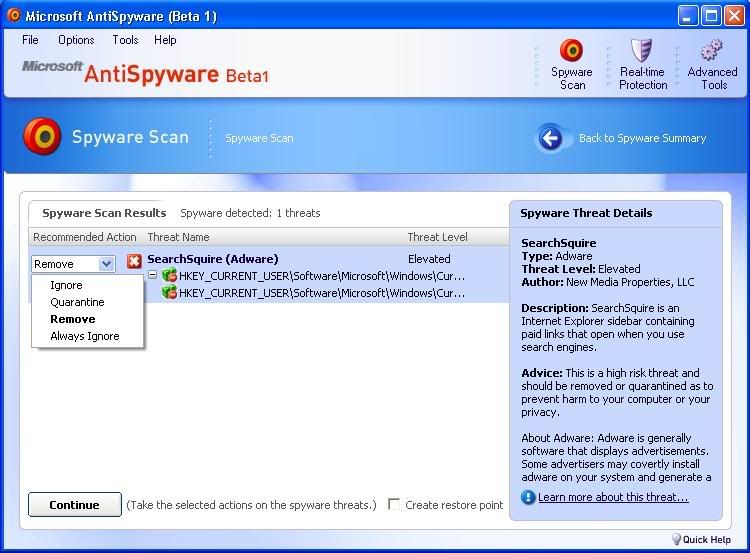Click the second registry key threat icon
Image resolution: width=750 pixels, height=553 pixels.
(x=169, y=292)
